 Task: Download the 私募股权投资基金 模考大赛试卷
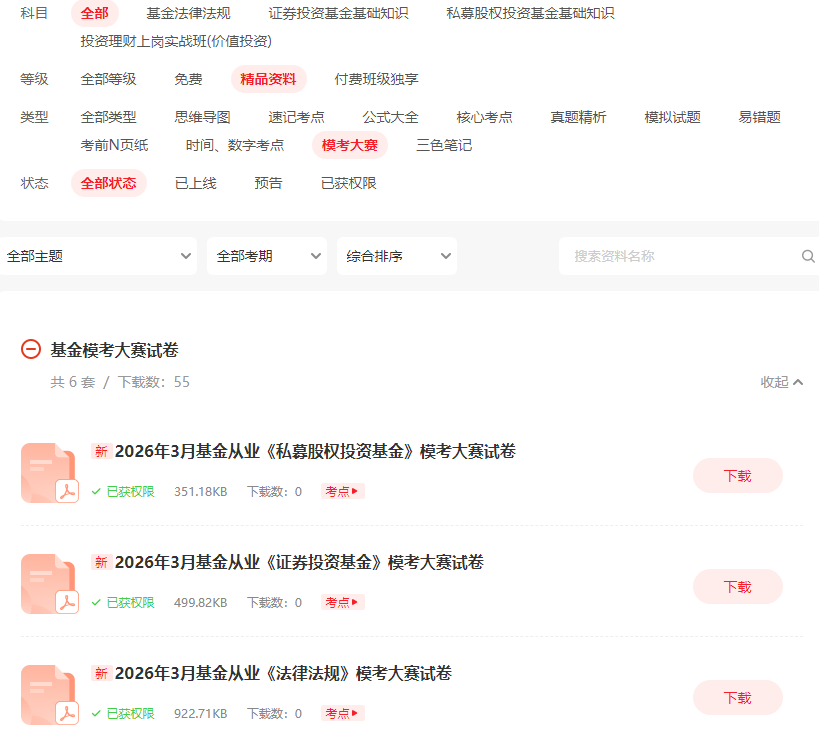(737, 476)
